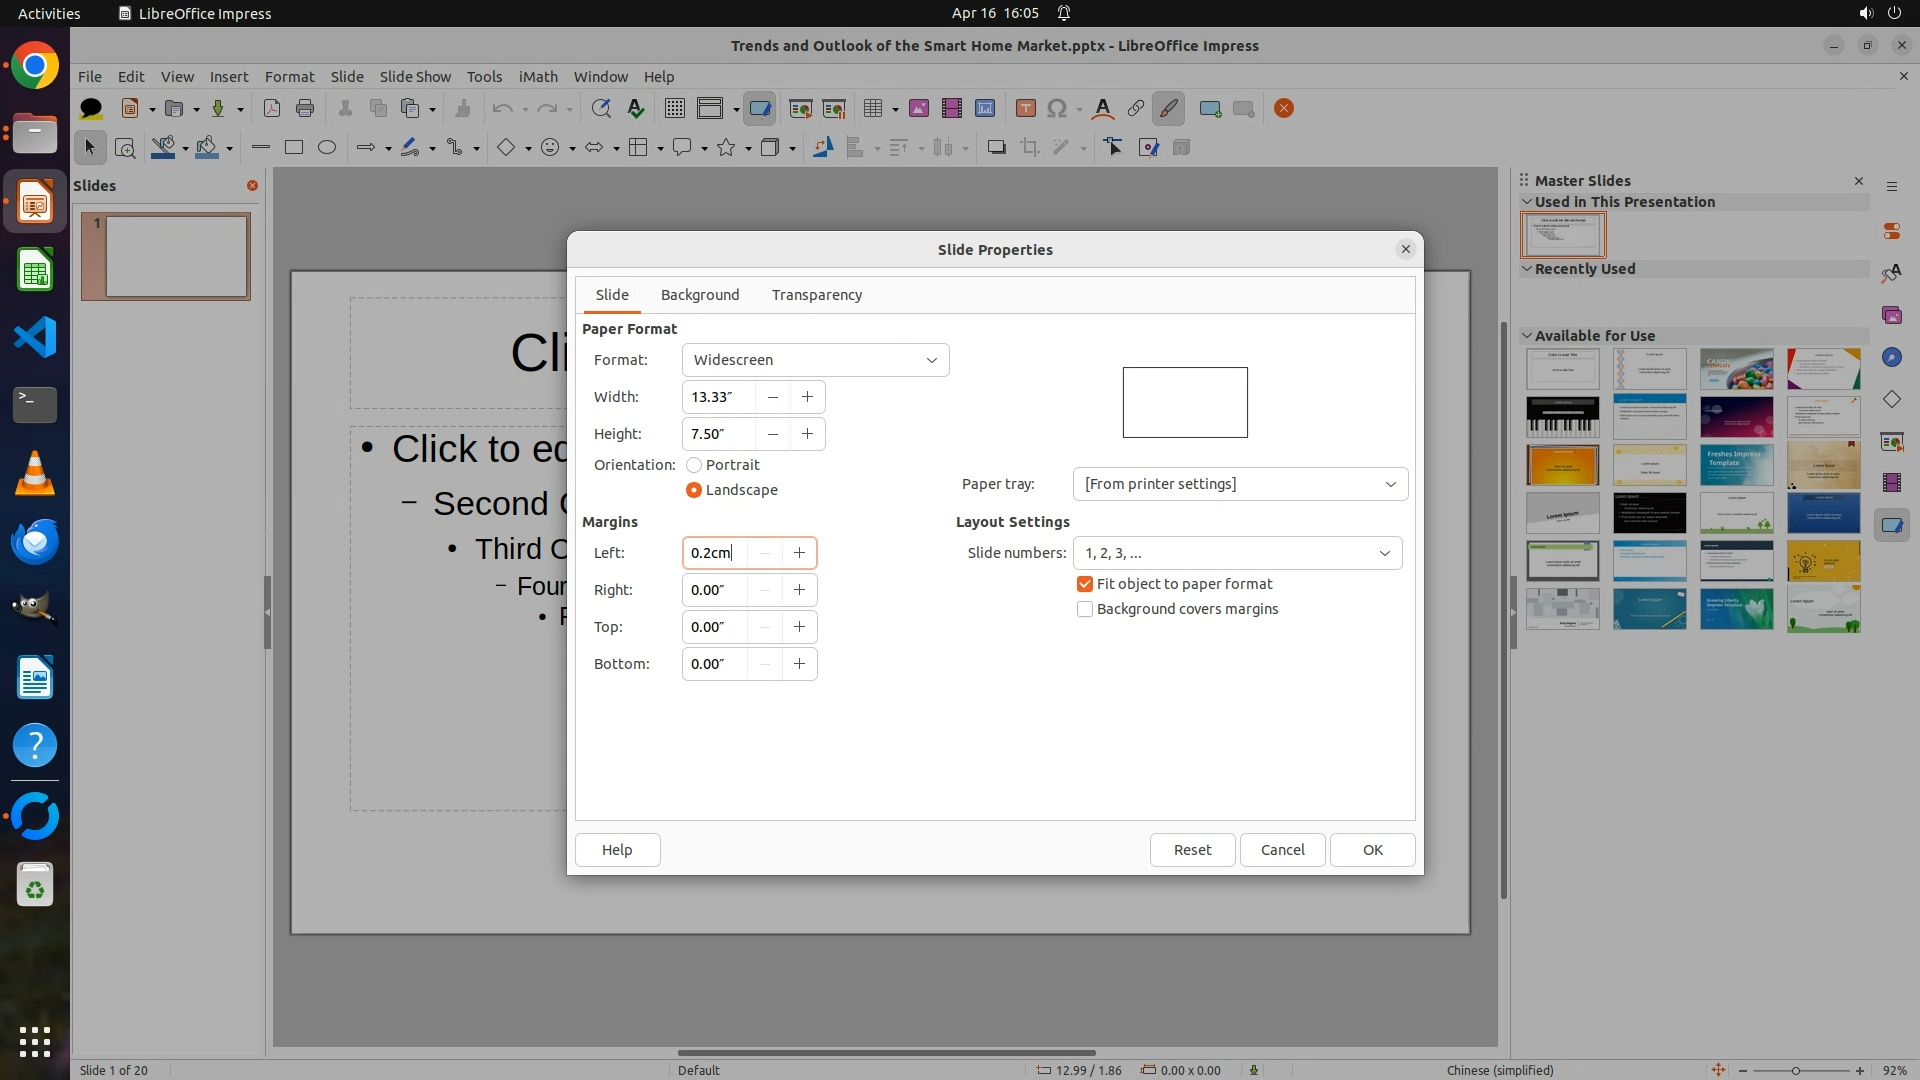This screenshot has width=1920, height=1080.
Task: Click the zoom slider in status bar
Action: [1796, 1070]
